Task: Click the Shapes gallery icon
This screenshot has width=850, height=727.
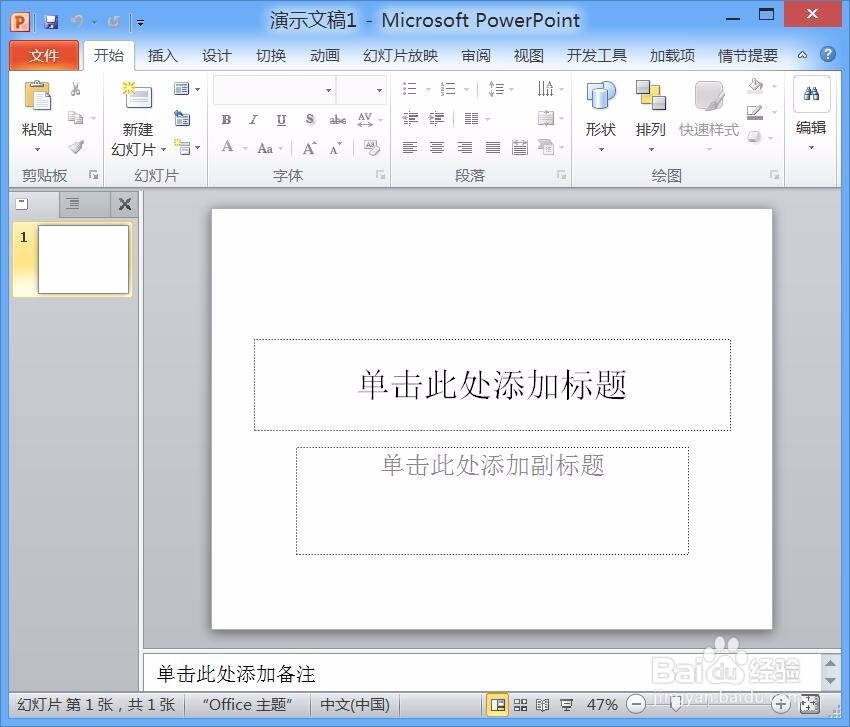Action: 601,96
